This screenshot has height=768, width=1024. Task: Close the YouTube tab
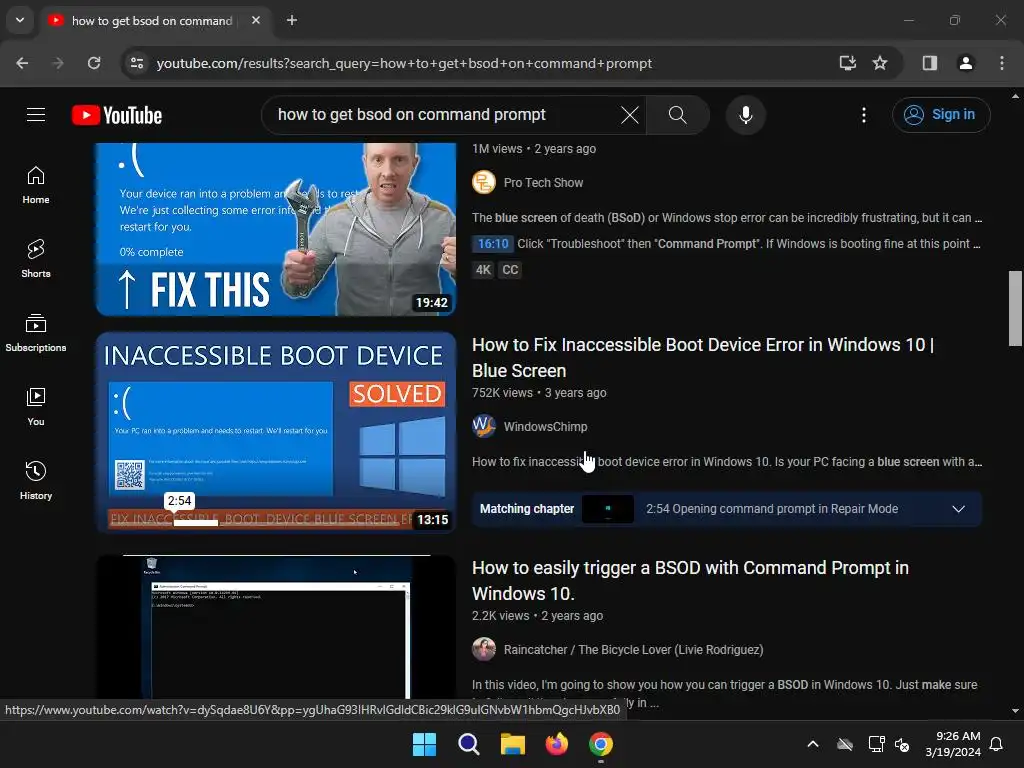click(x=256, y=20)
